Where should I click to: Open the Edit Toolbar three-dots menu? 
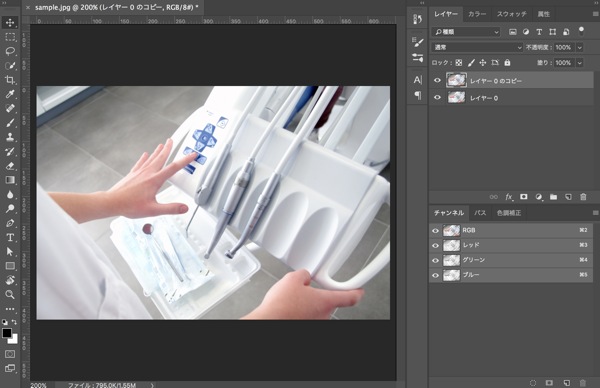10,308
